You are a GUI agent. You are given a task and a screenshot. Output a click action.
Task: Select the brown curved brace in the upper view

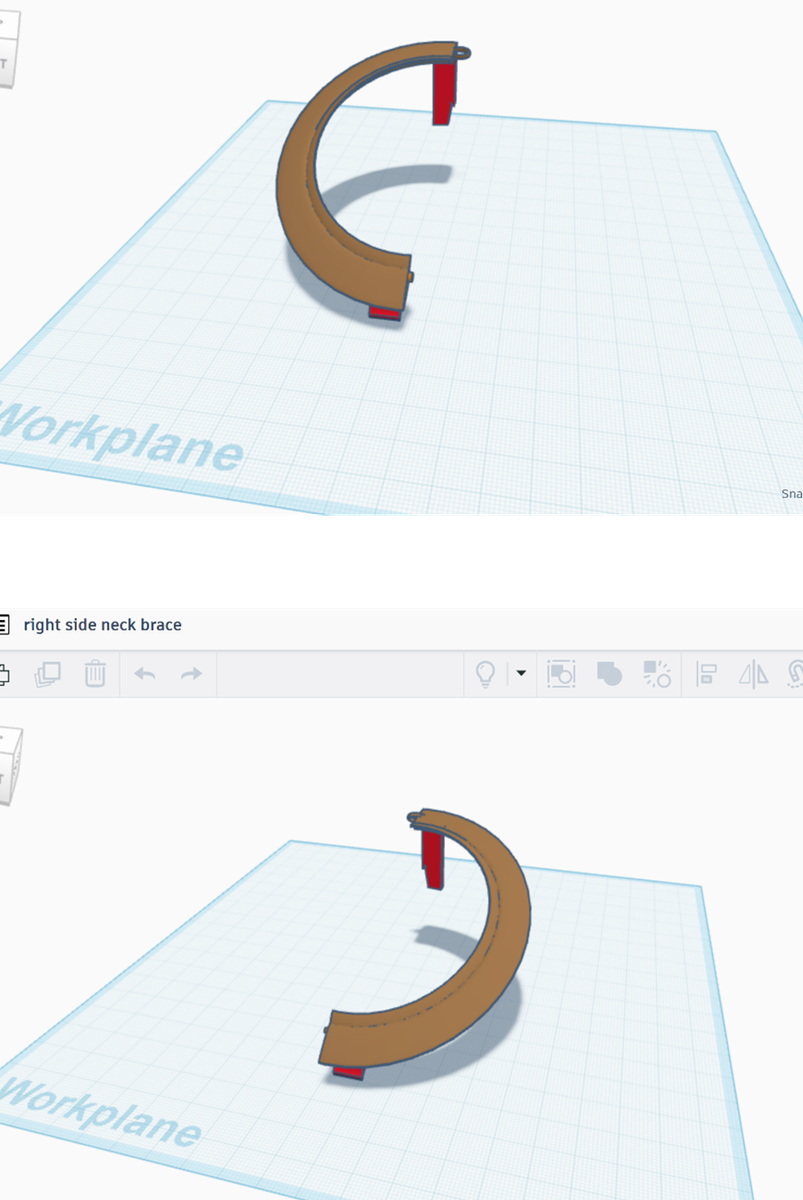point(298,200)
